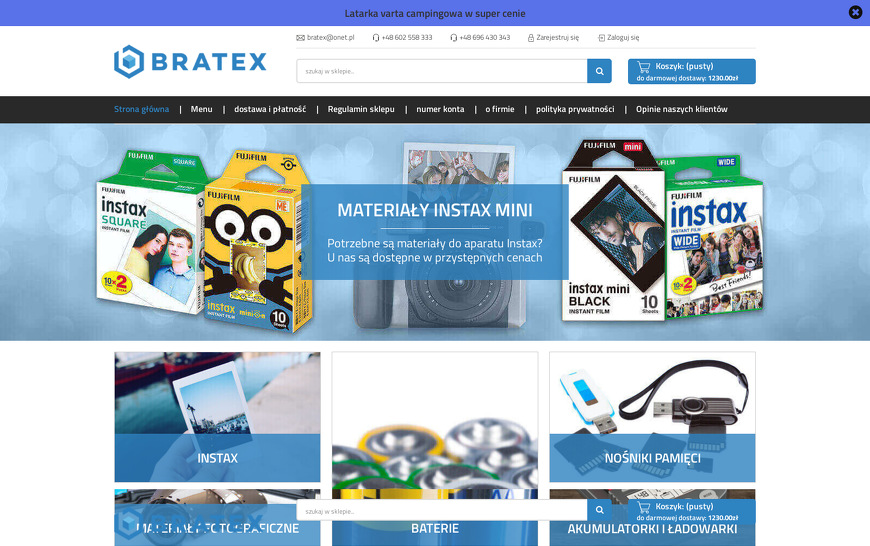Click the Instax Wide film box in banner
The image size is (870, 546).
coord(715,236)
